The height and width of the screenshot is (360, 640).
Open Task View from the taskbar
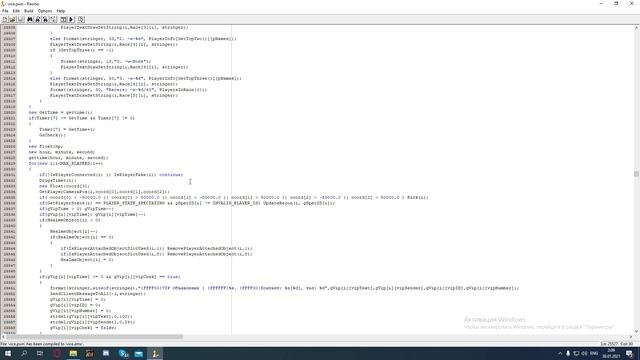(x=40, y=353)
